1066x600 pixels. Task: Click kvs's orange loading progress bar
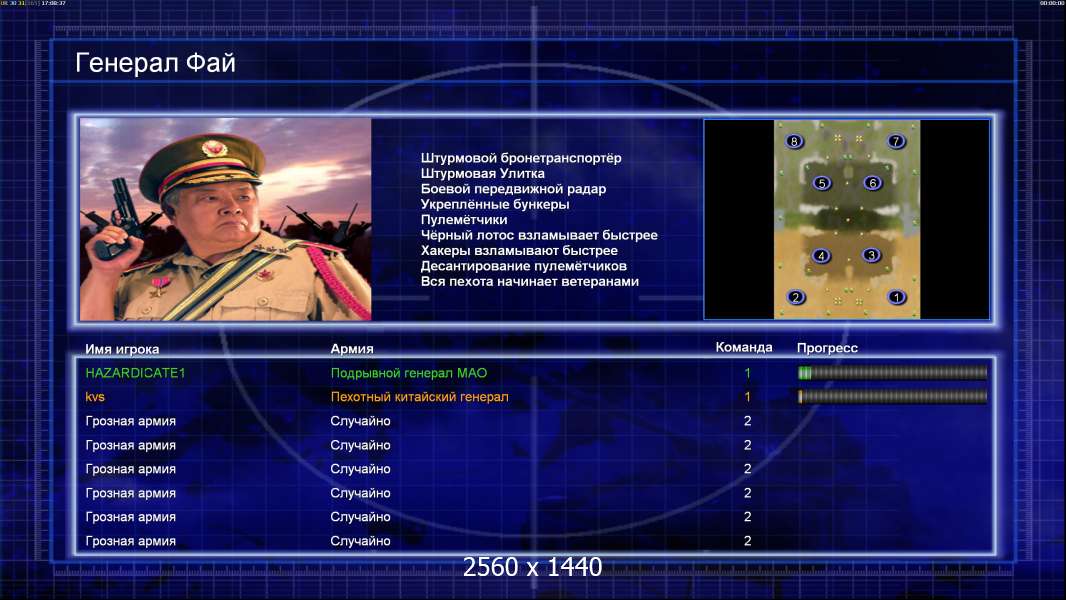pyautogui.click(x=892, y=396)
